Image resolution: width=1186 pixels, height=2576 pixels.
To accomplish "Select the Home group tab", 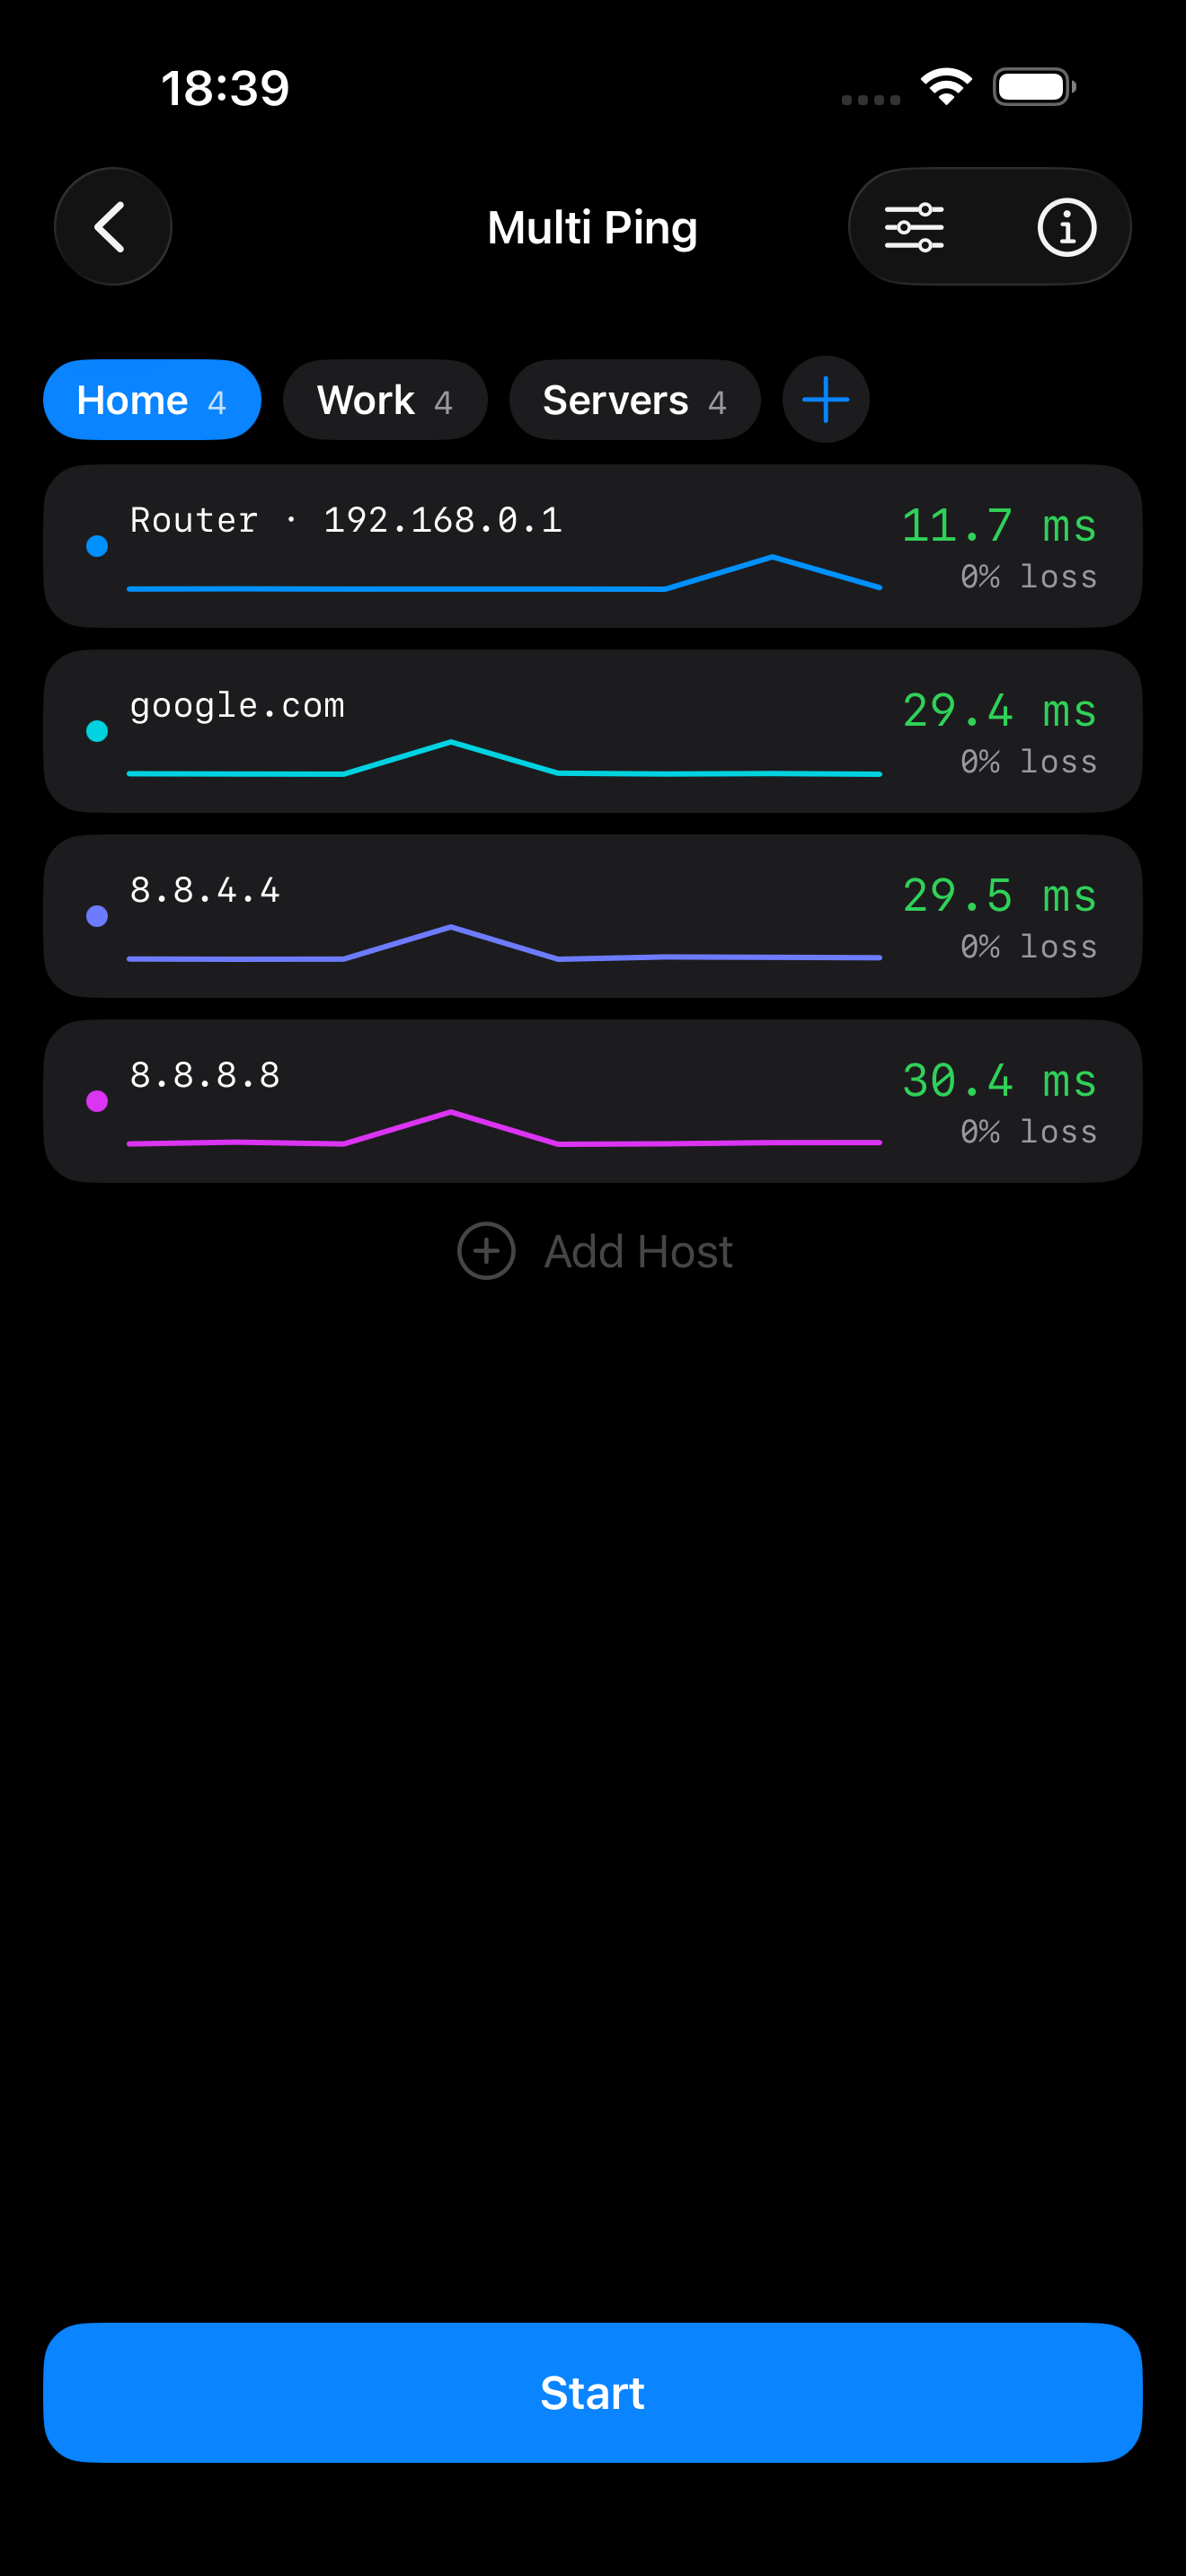I will coord(152,400).
